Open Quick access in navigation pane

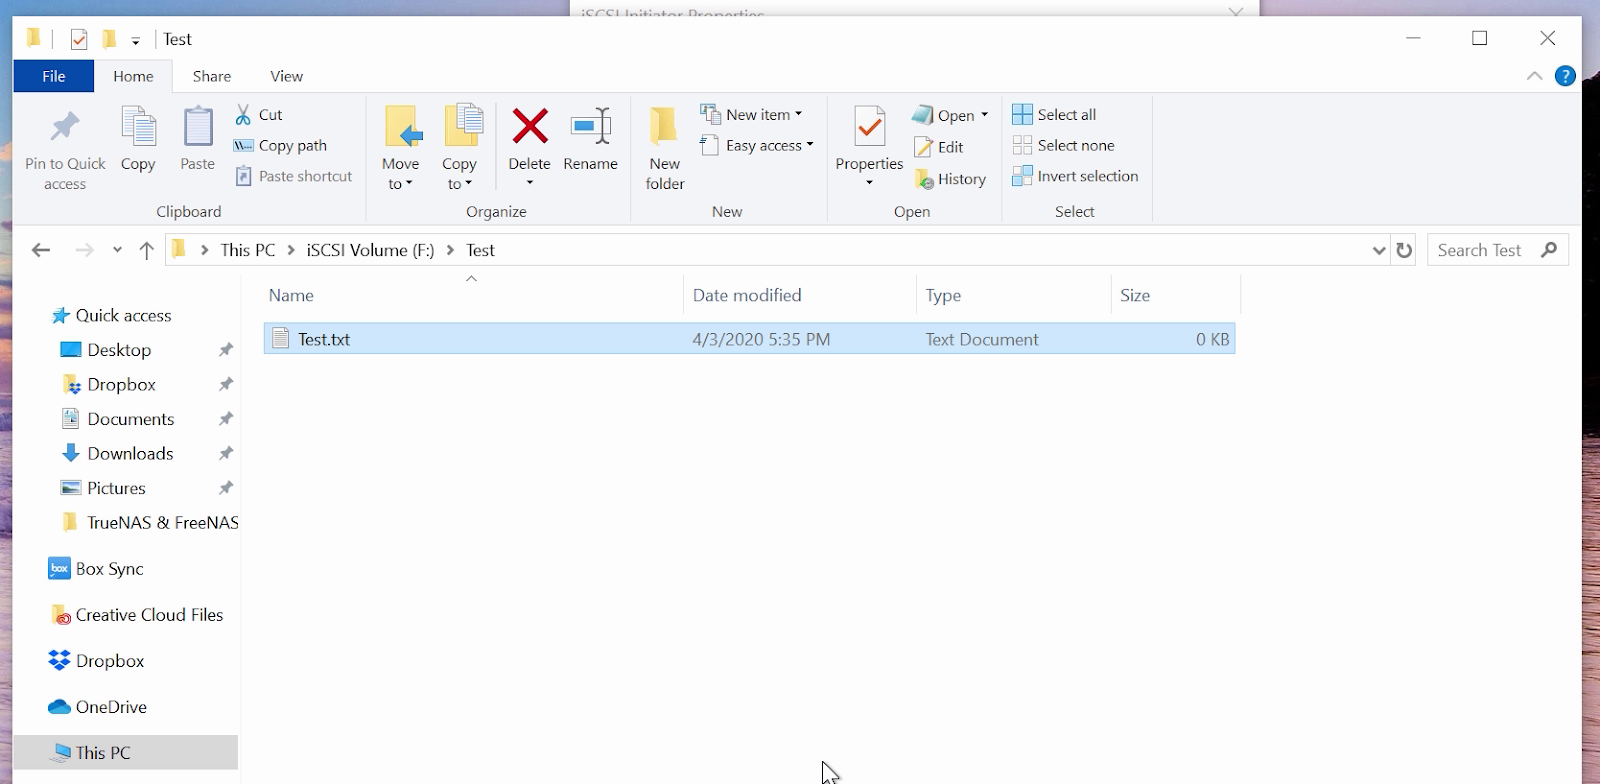pyautogui.click(x=112, y=316)
